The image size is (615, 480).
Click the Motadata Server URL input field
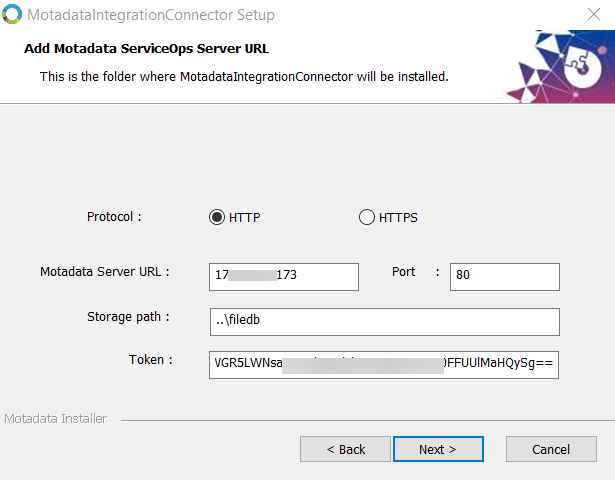(x=284, y=276)
